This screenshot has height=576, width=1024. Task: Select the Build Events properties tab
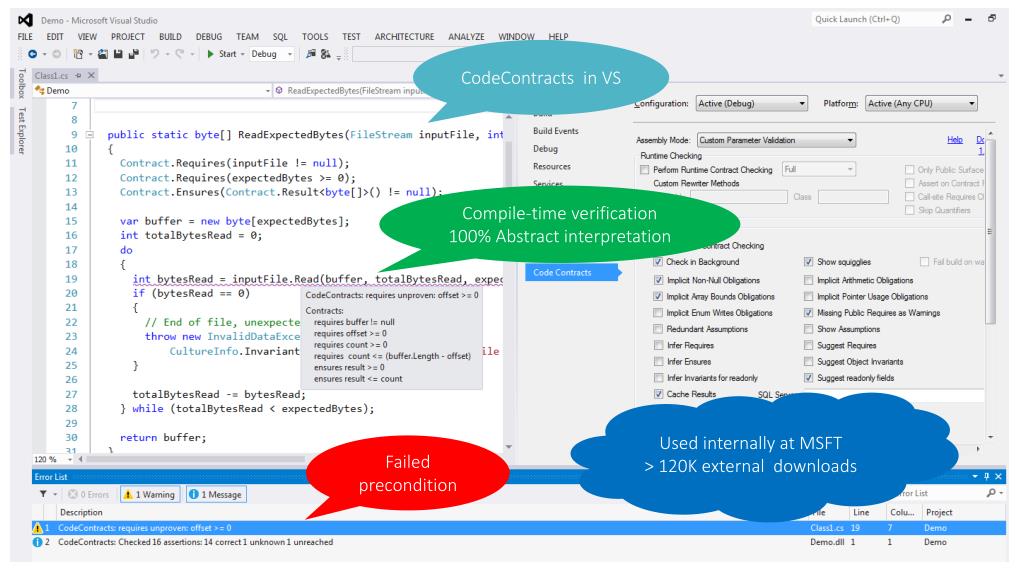[556, 131]
